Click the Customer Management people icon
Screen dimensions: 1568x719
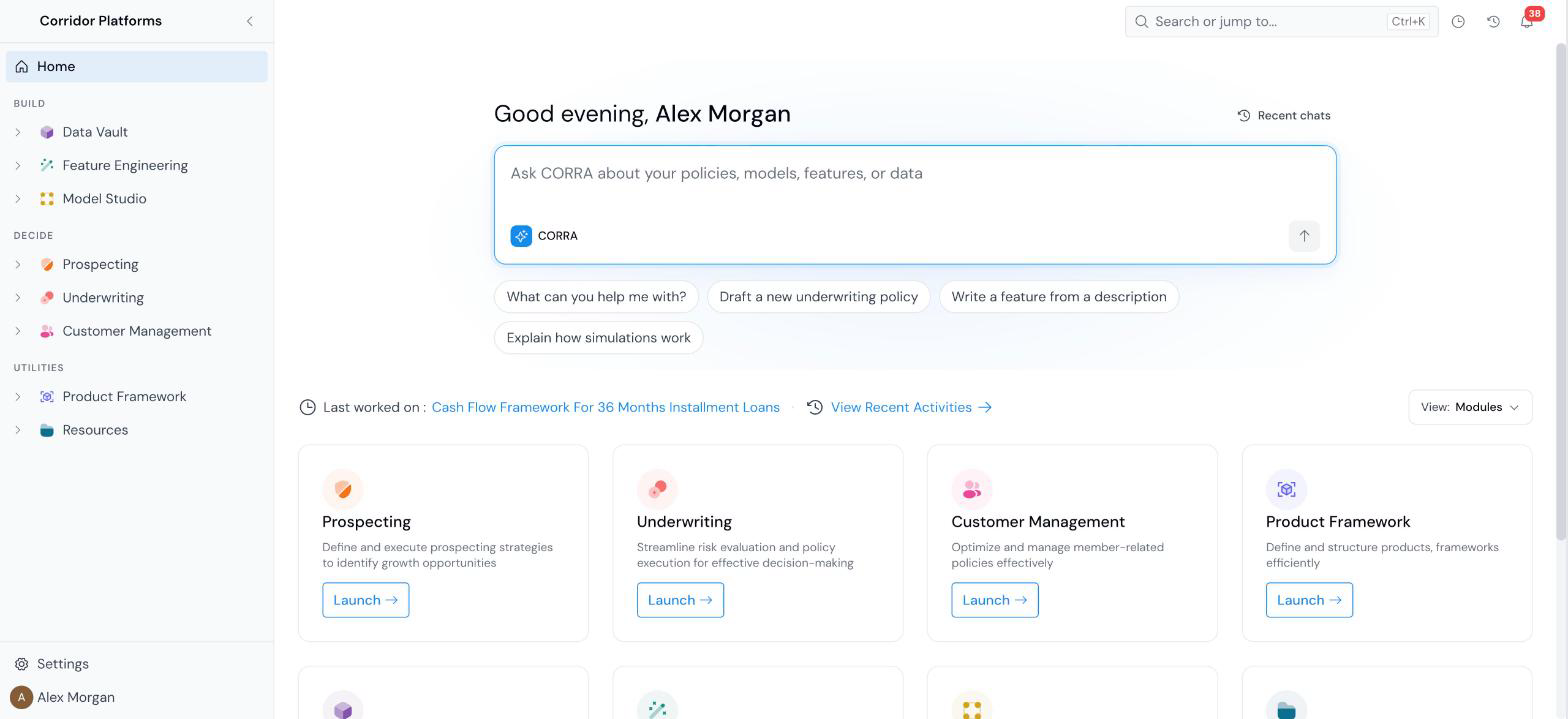coord(47,331)
